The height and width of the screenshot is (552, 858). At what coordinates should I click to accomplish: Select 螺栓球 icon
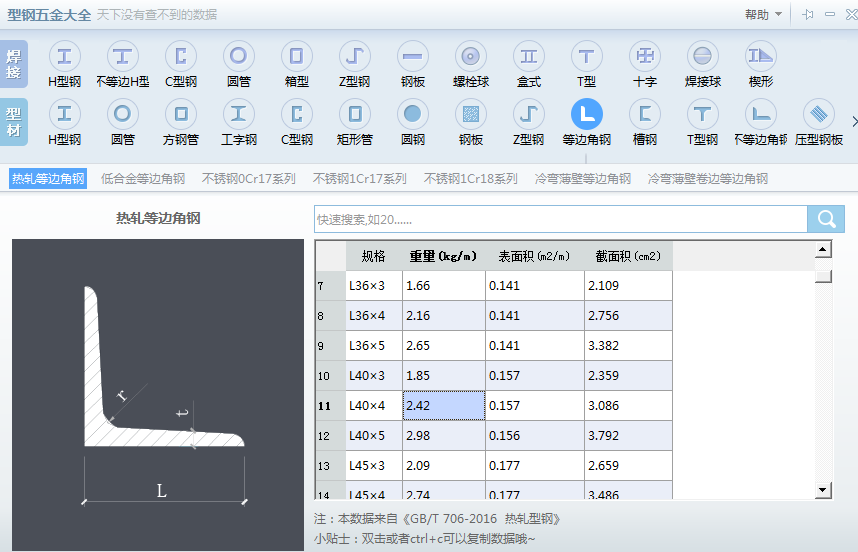tap(471, 56)
